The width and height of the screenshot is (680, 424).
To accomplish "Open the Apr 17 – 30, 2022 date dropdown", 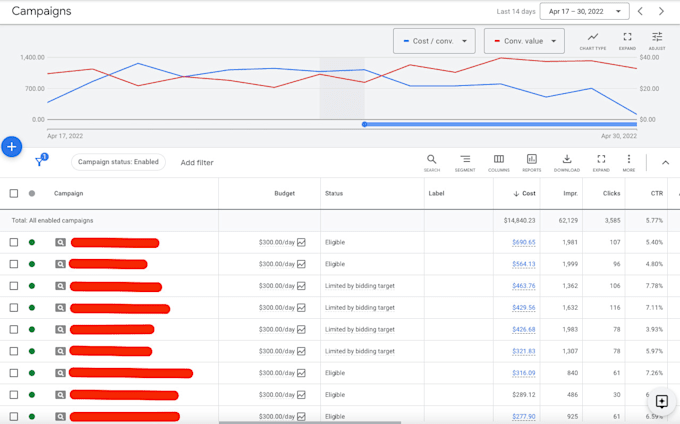I will [584, 11].
